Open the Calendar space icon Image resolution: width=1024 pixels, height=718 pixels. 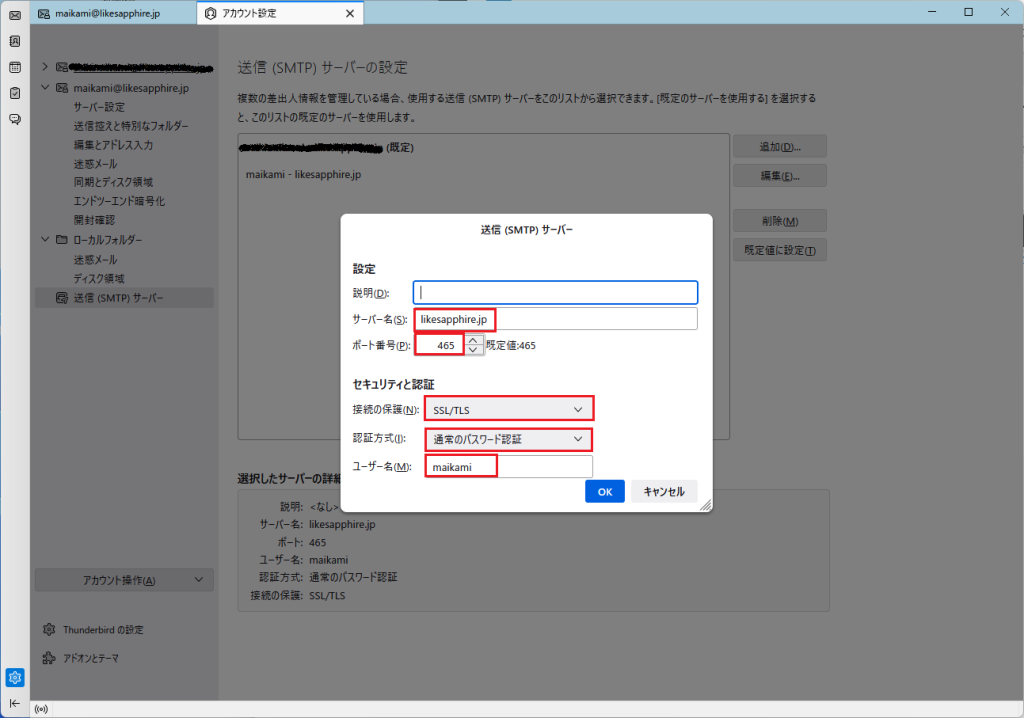pos(15,68)
